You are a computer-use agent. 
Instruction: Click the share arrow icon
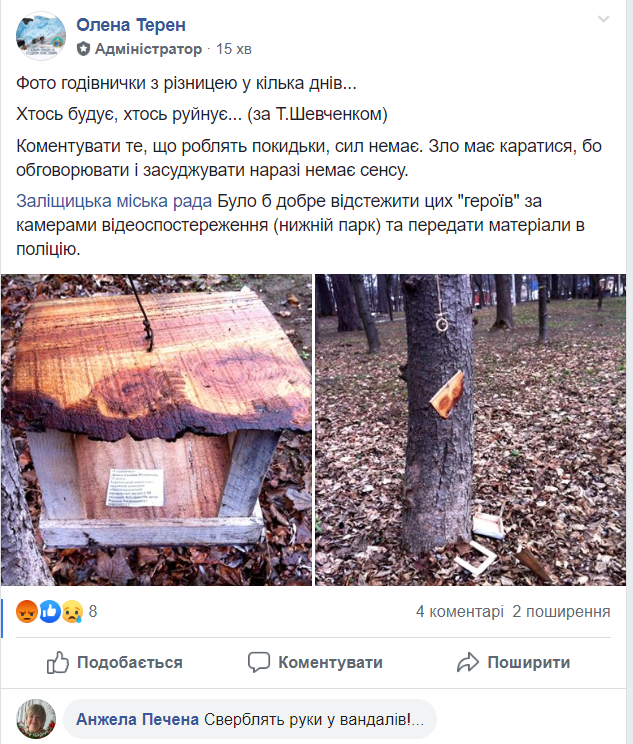[468, 662]
